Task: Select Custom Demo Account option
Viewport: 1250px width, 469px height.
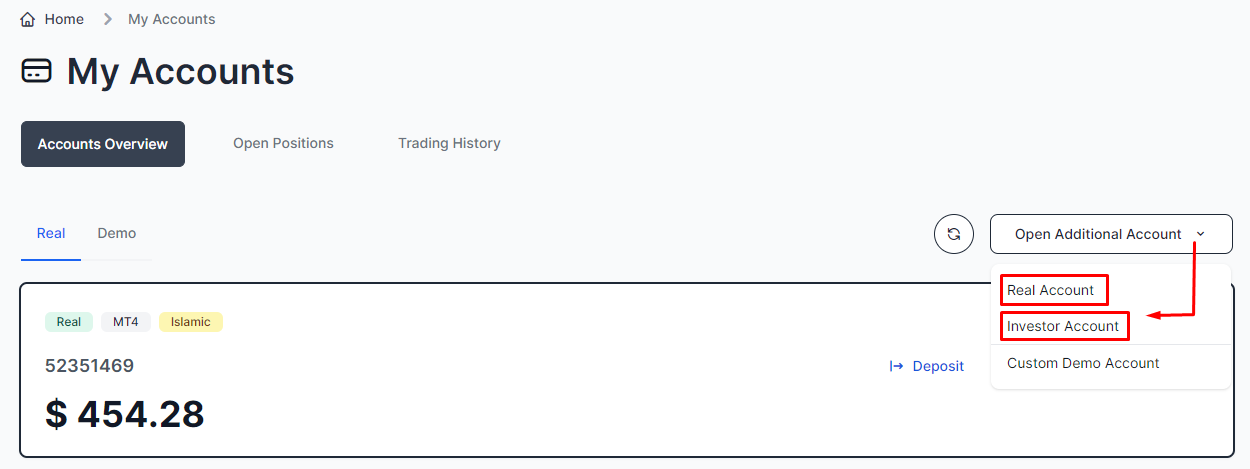Action: (1083, 363)
